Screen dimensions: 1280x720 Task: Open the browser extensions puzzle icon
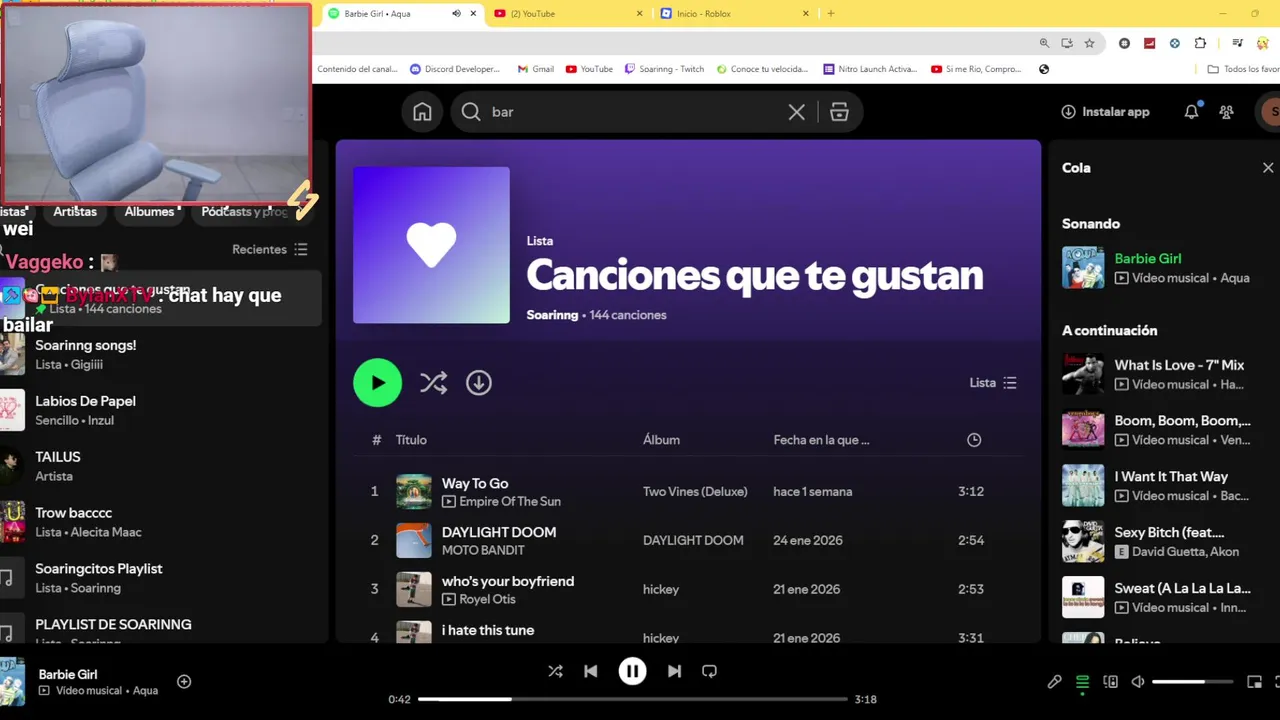point(1200,43)
